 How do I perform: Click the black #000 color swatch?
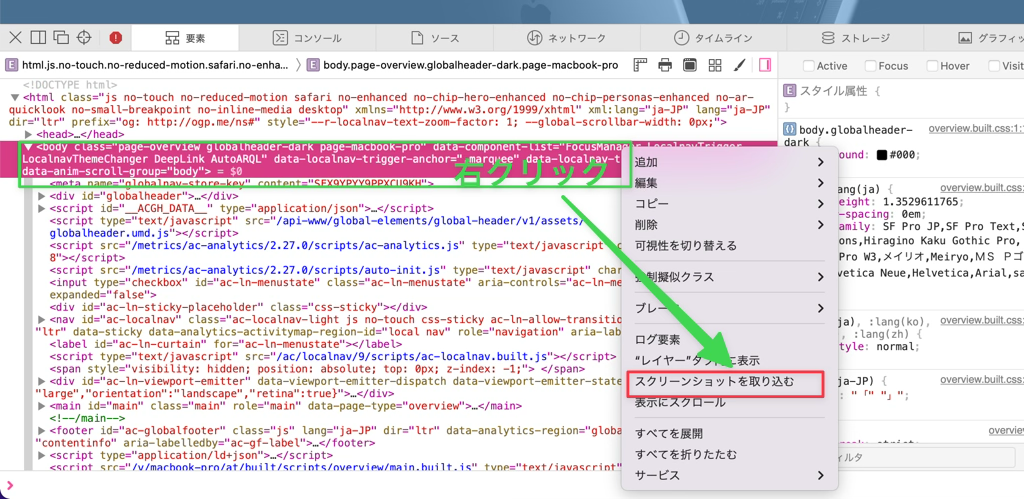882,155
